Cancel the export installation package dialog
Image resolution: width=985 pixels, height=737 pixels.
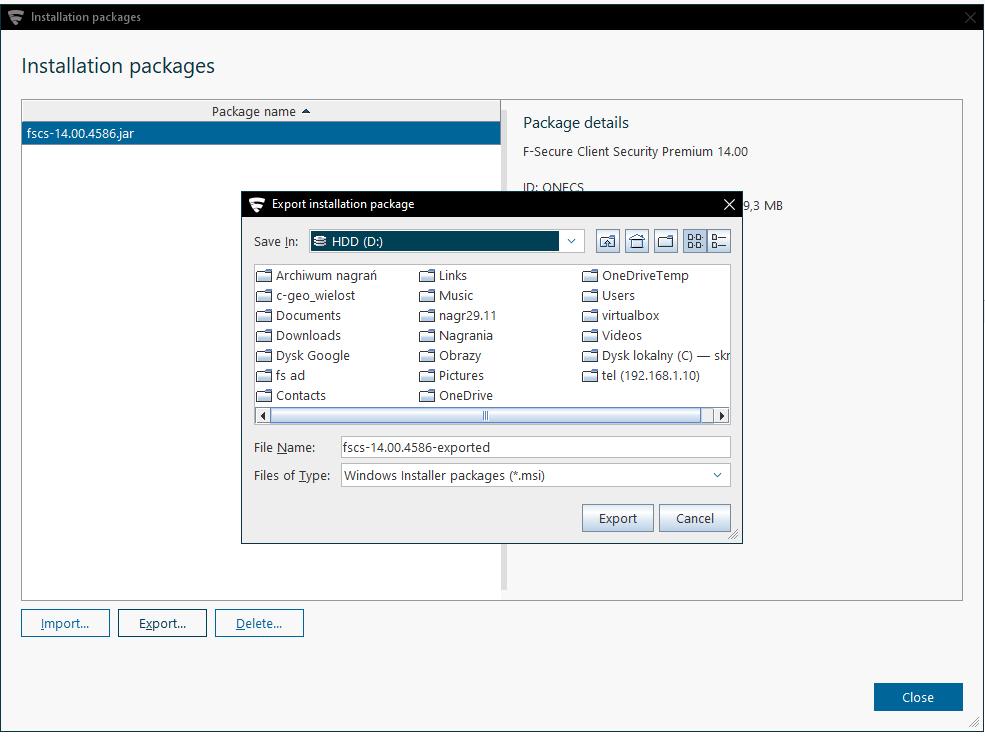tap(695, 518)
